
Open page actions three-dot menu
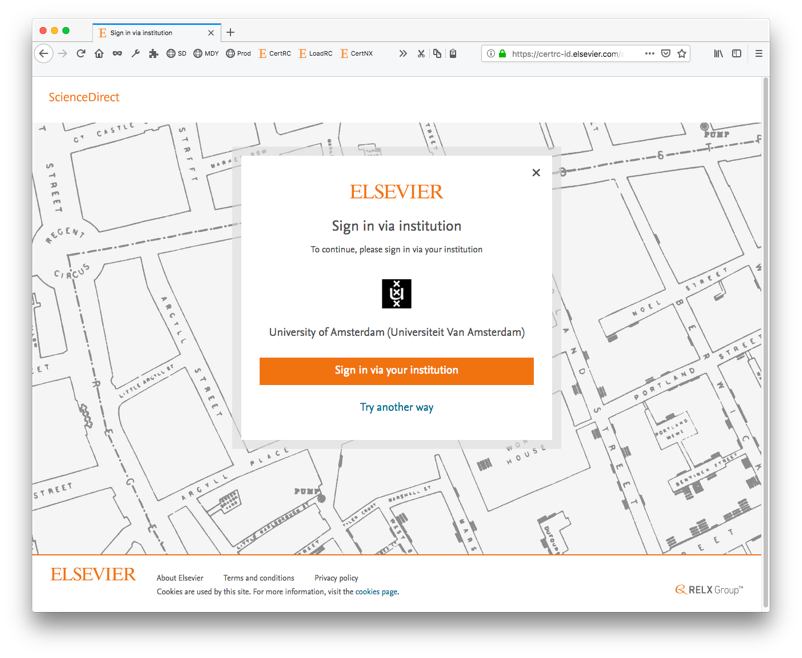pos(650,53)
